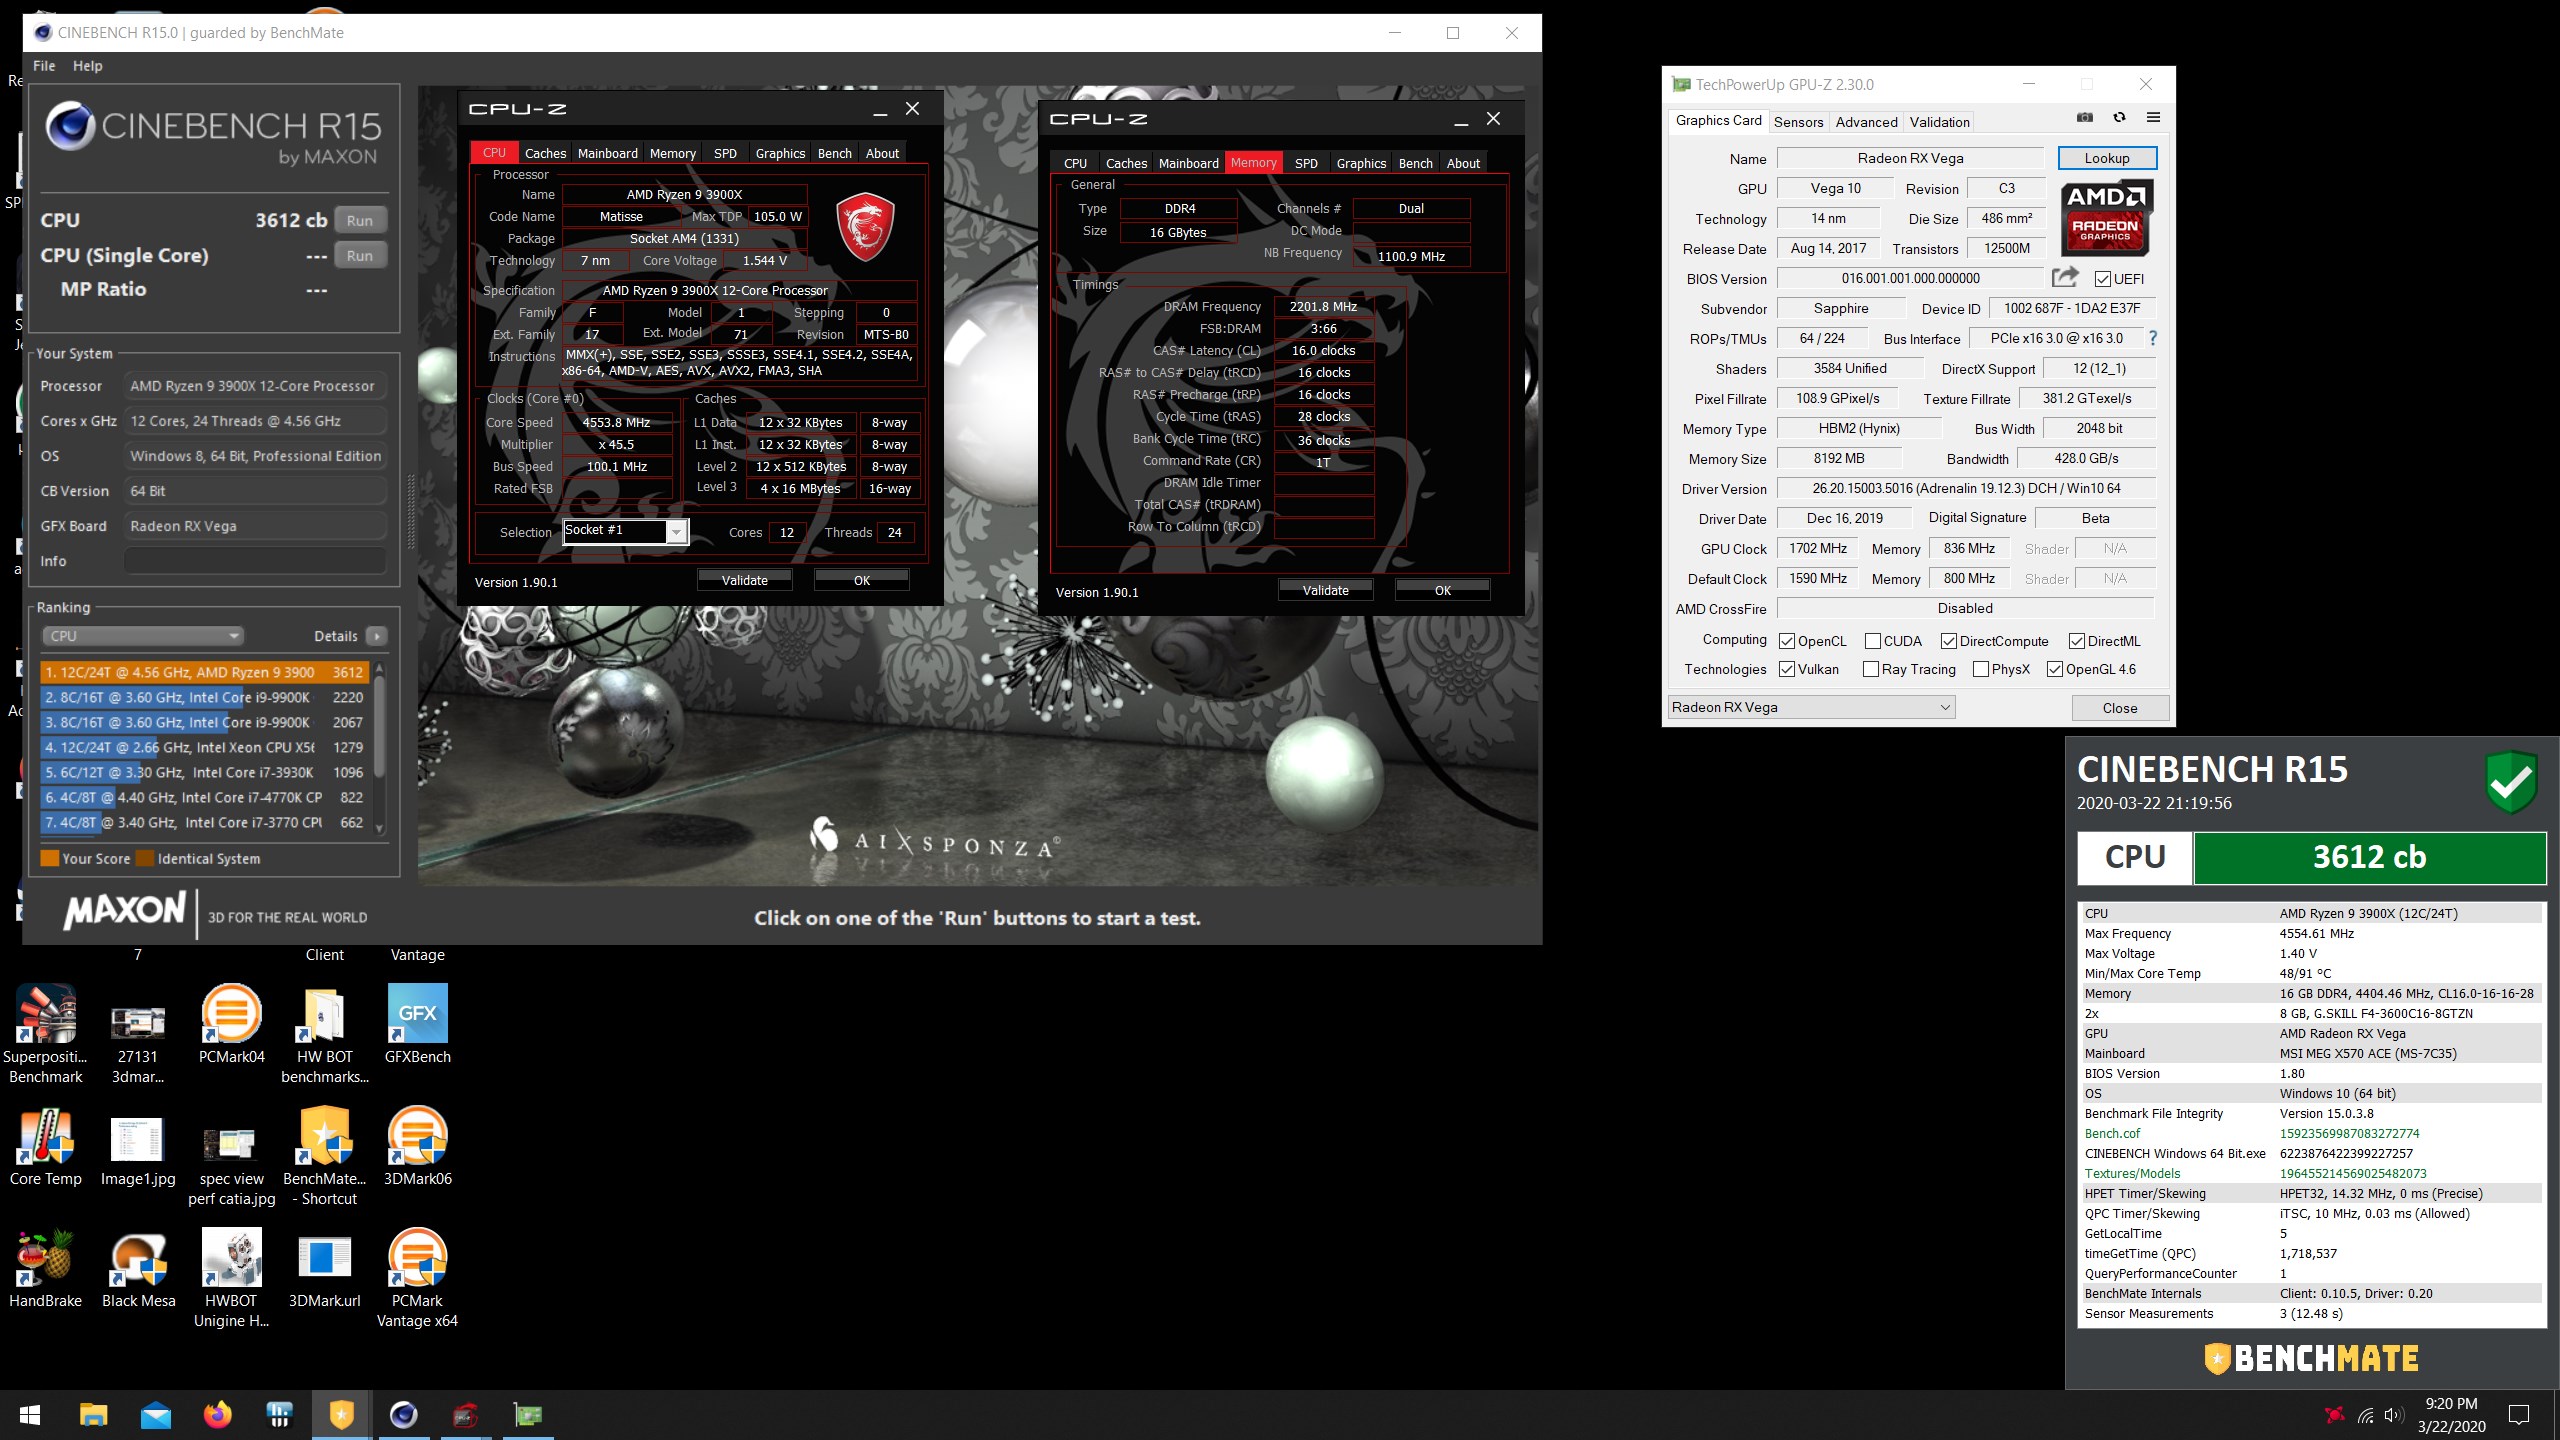
Task: Open GFXBench desktop icon
Action: 418,1023
